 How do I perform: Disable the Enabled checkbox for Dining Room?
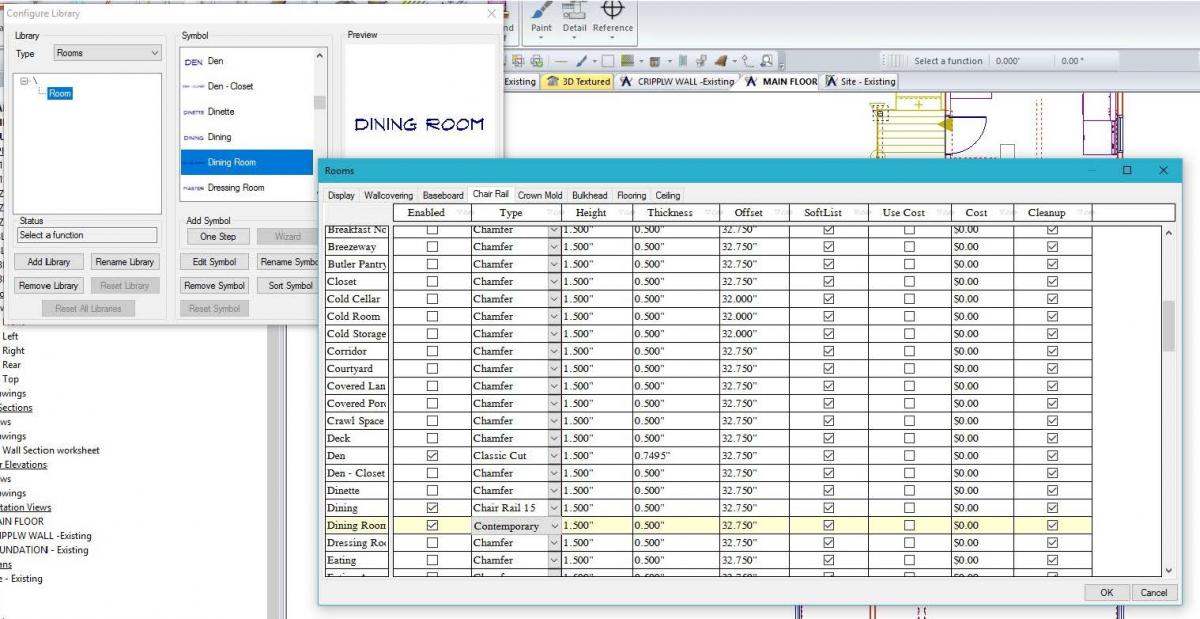[430, 525]
